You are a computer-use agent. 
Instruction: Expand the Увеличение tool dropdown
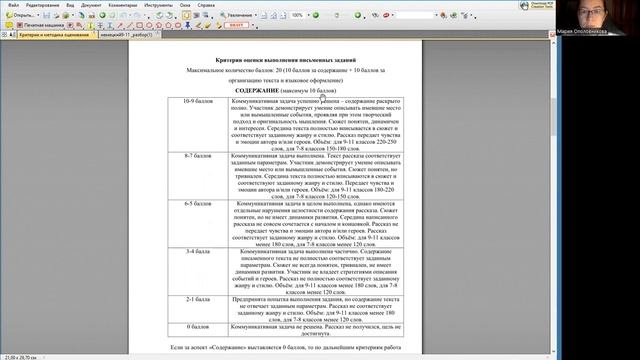[x=256, y=15]
